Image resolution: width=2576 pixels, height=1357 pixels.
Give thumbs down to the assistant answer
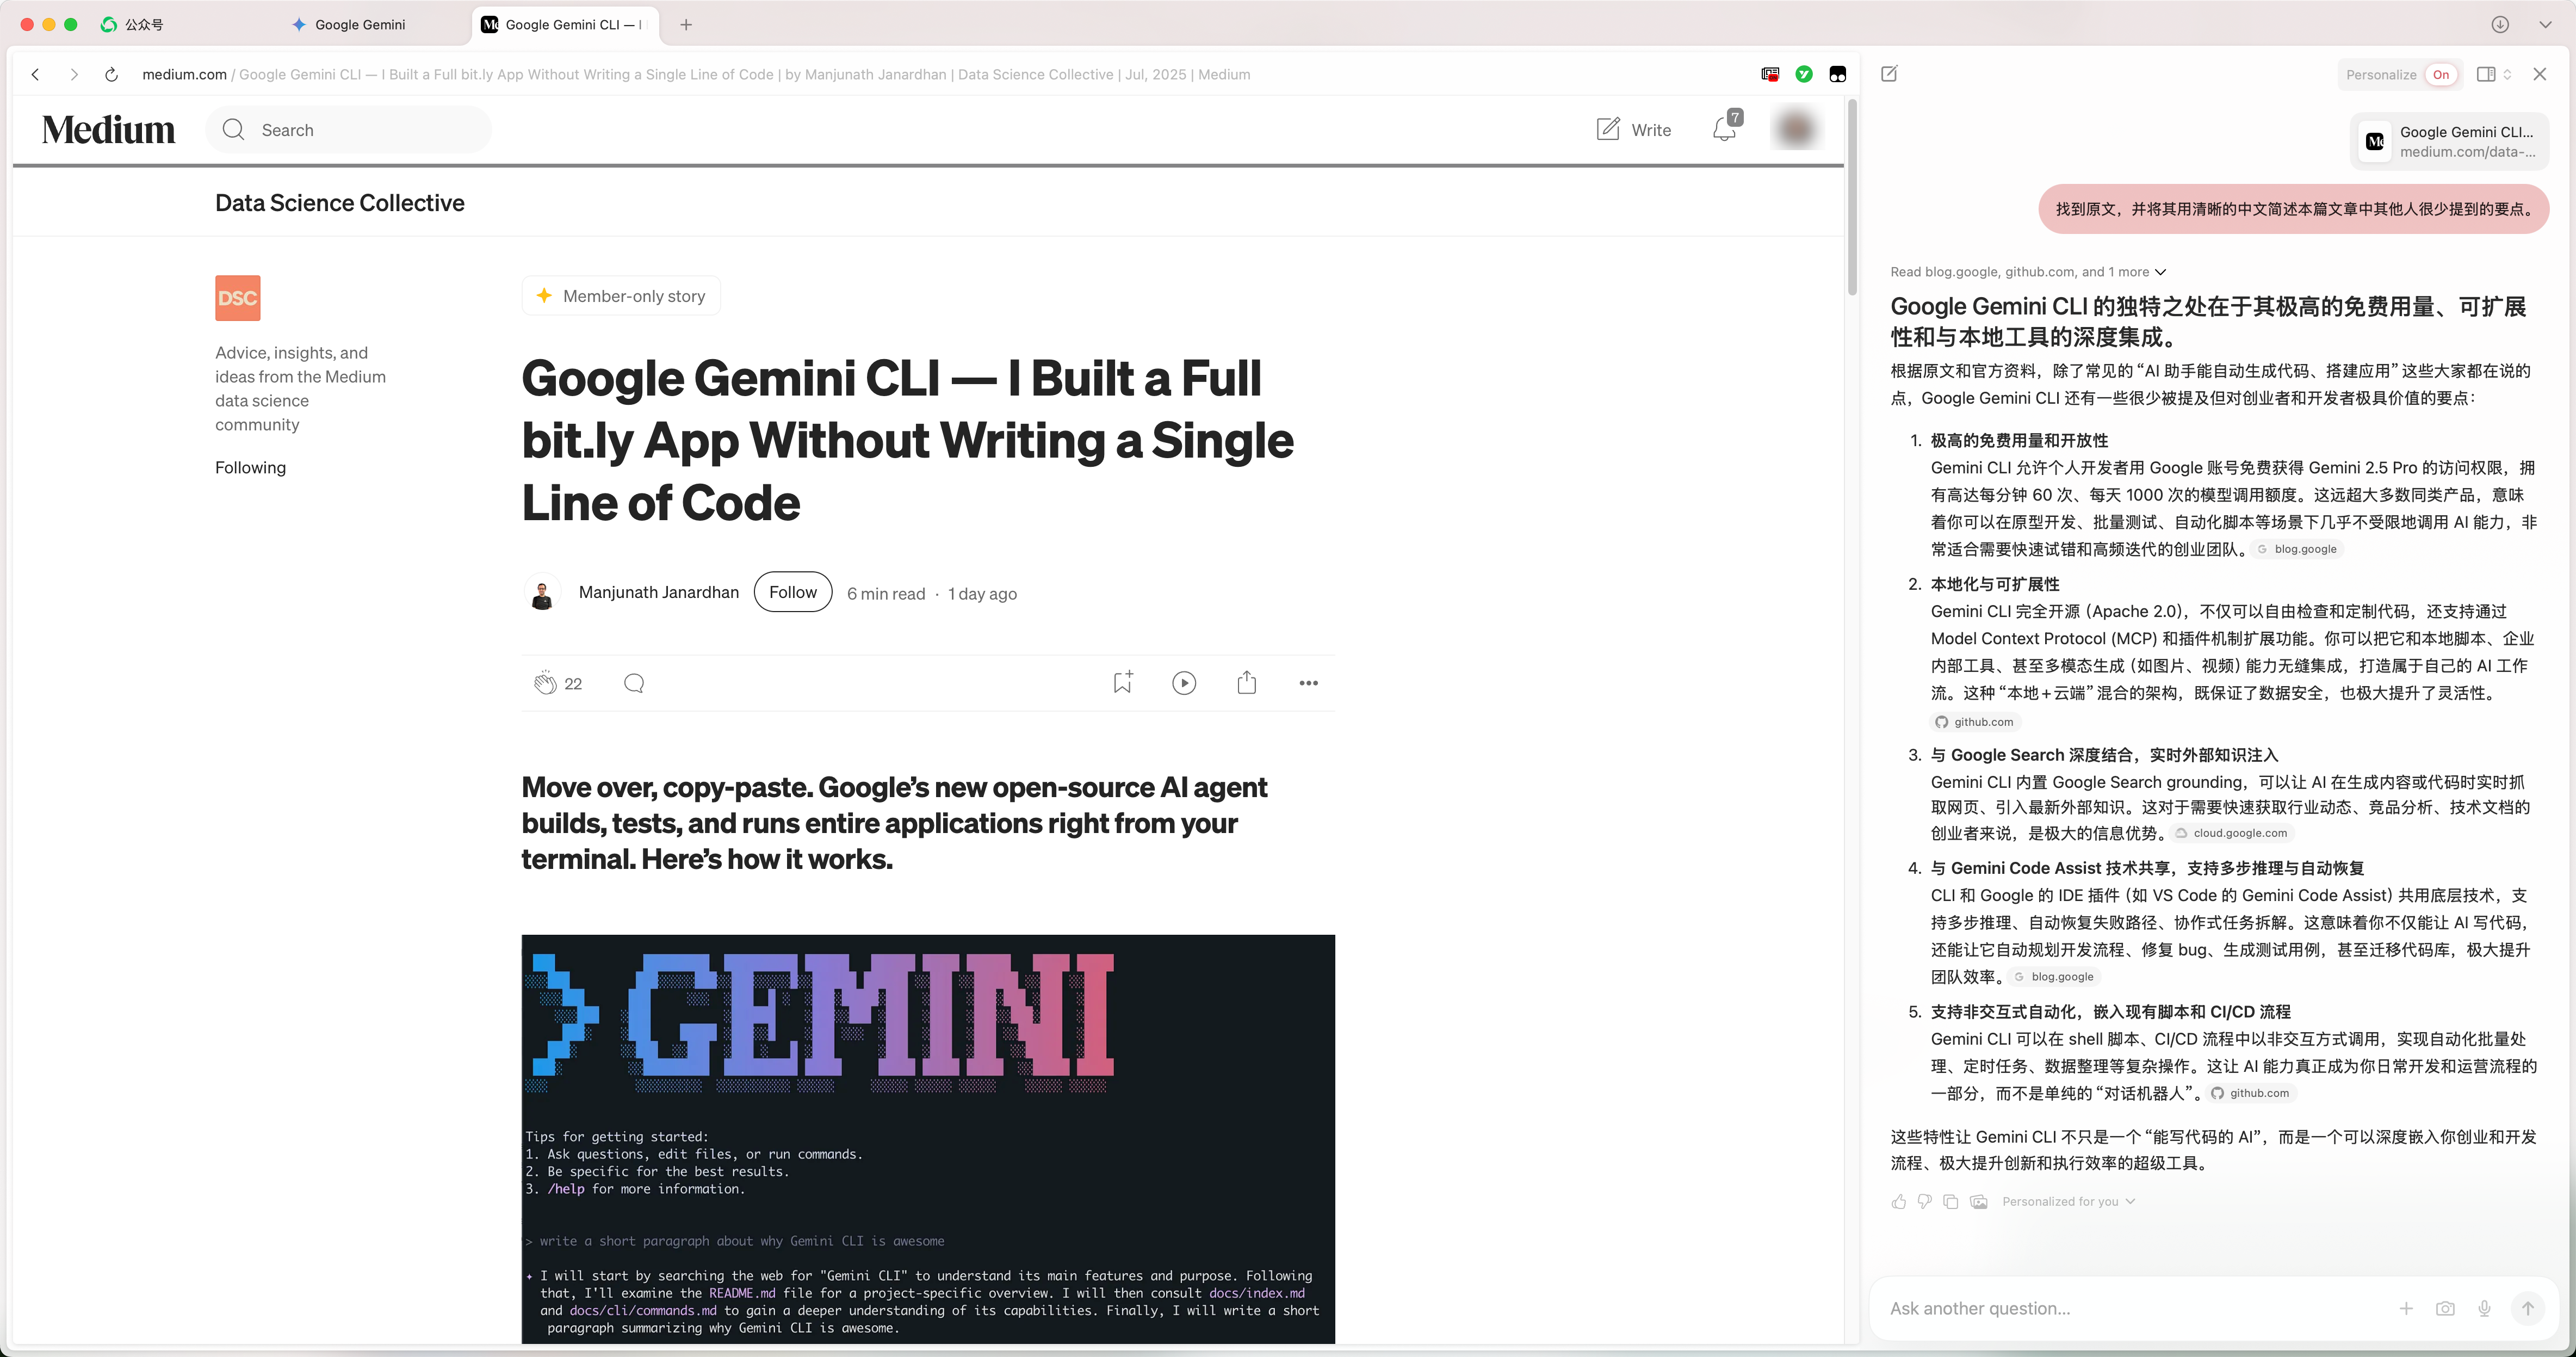click(x=1924, y=1201)
